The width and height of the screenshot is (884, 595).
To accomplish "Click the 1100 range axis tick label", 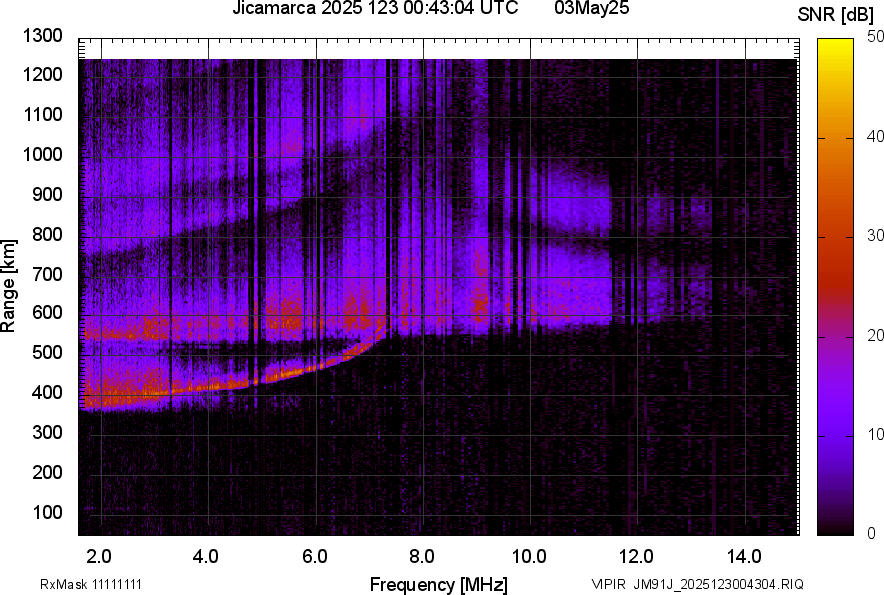I will click(x=42, y=114).
